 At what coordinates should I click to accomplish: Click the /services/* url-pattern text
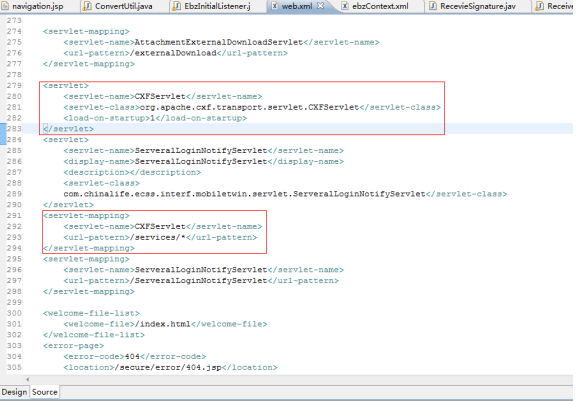158,237
